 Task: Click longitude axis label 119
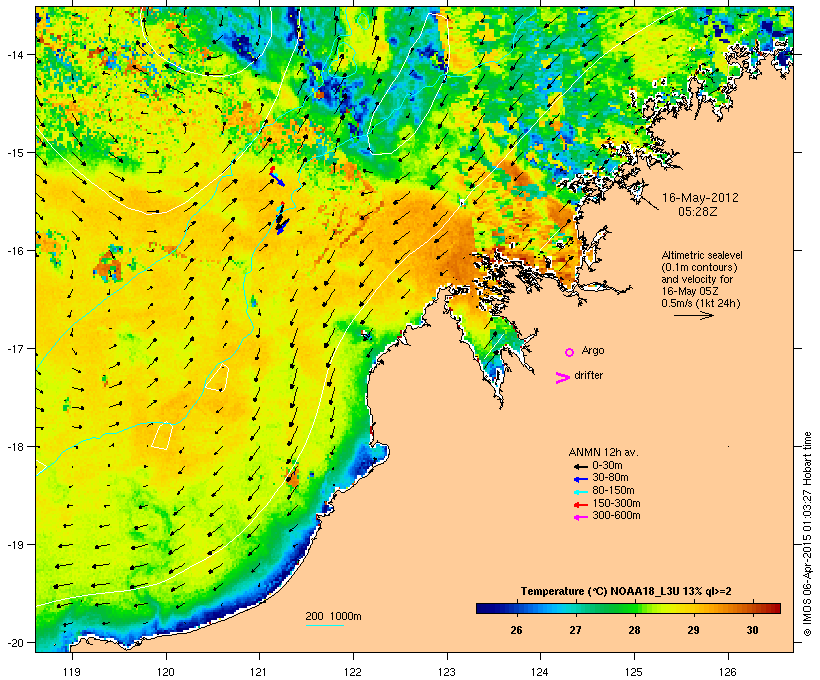[x=72, y=672]
